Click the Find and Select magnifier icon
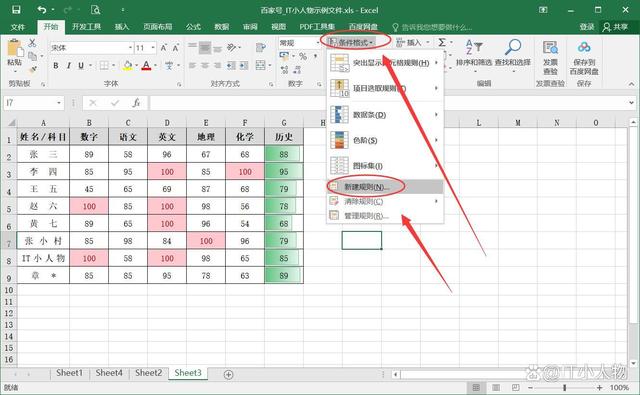 [x=513, y=47]
